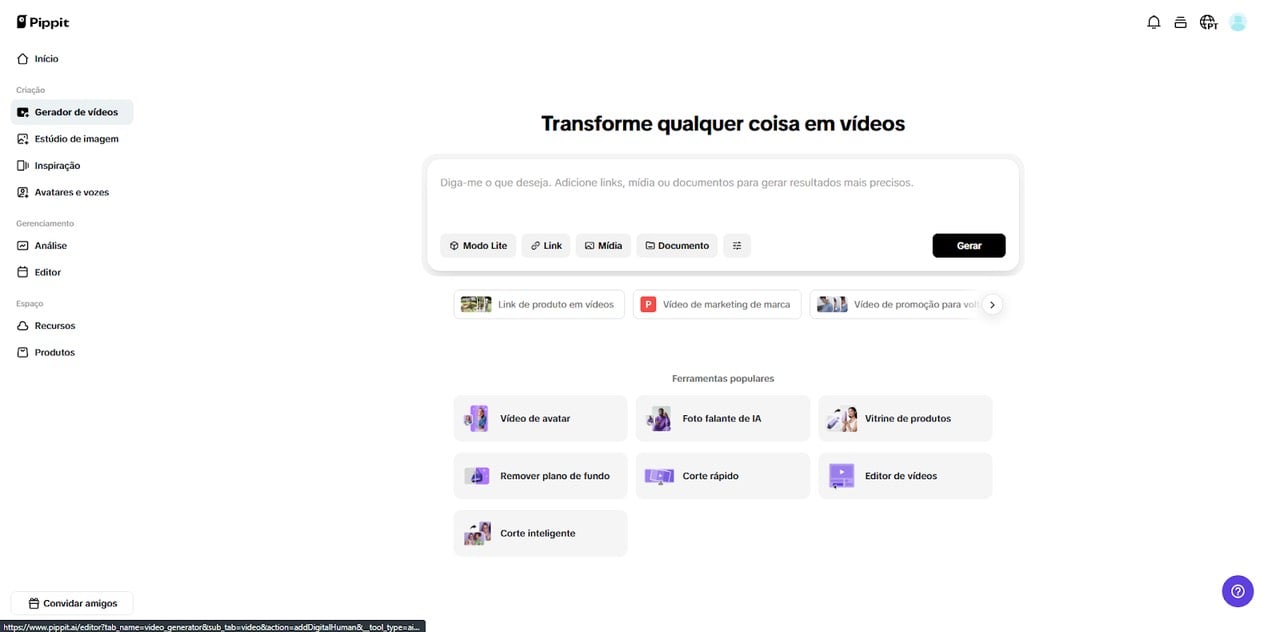Select the Link de produto em vídeos suggestion

click(539, 305)
